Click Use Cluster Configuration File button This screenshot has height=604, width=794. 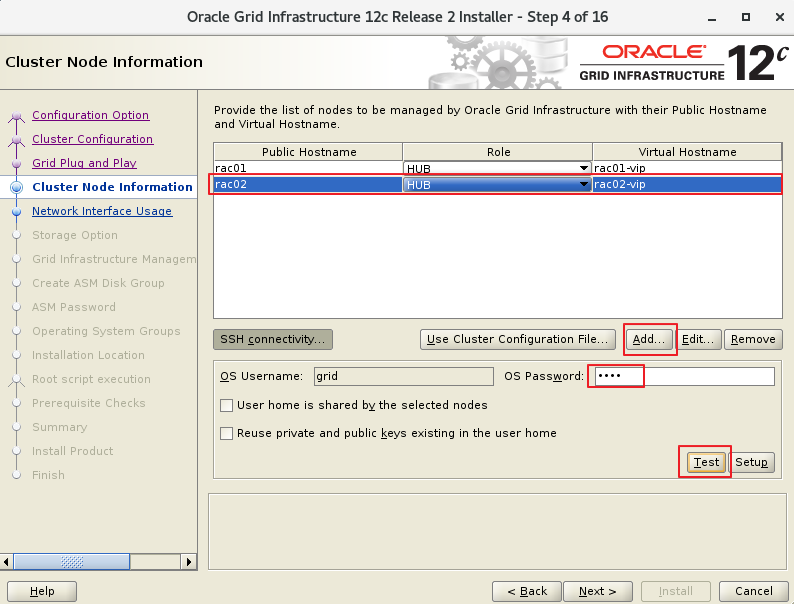coord(518,339)
